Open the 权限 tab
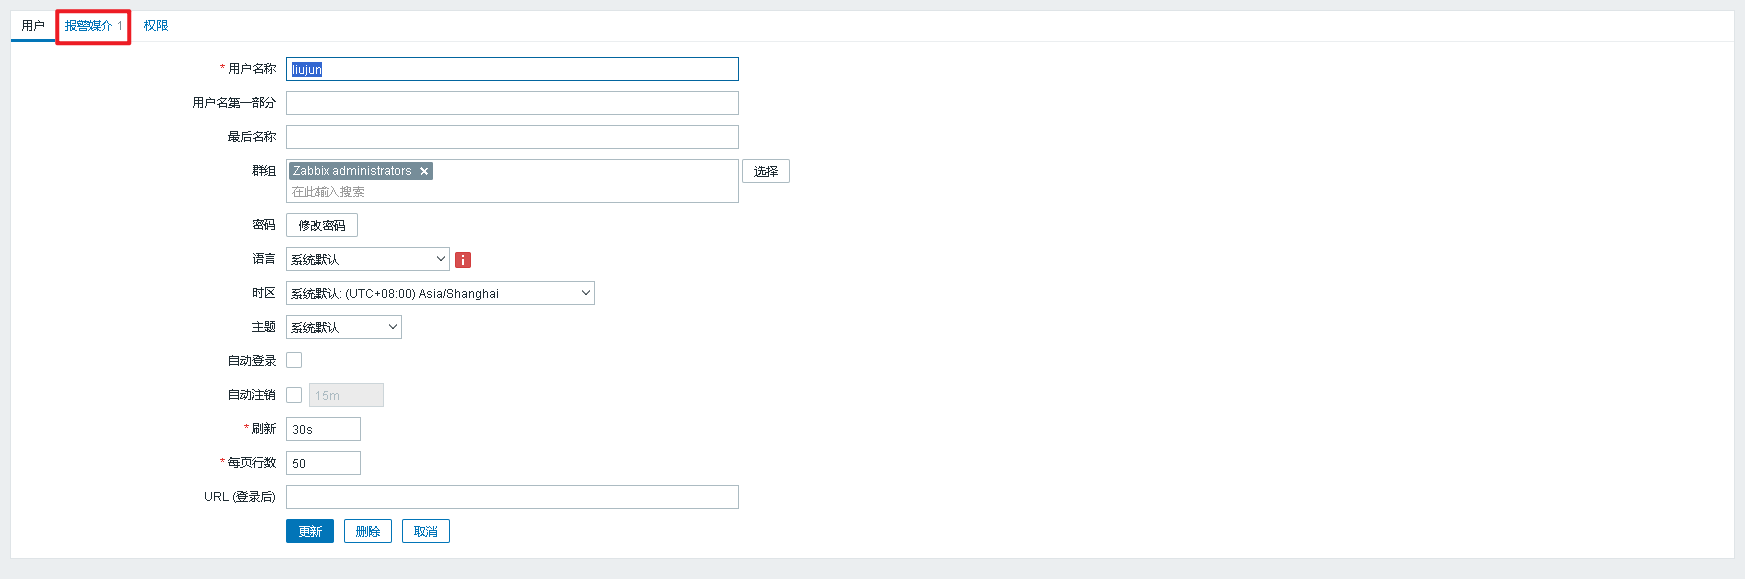1745x579 pixels. [x=156, y=26]
